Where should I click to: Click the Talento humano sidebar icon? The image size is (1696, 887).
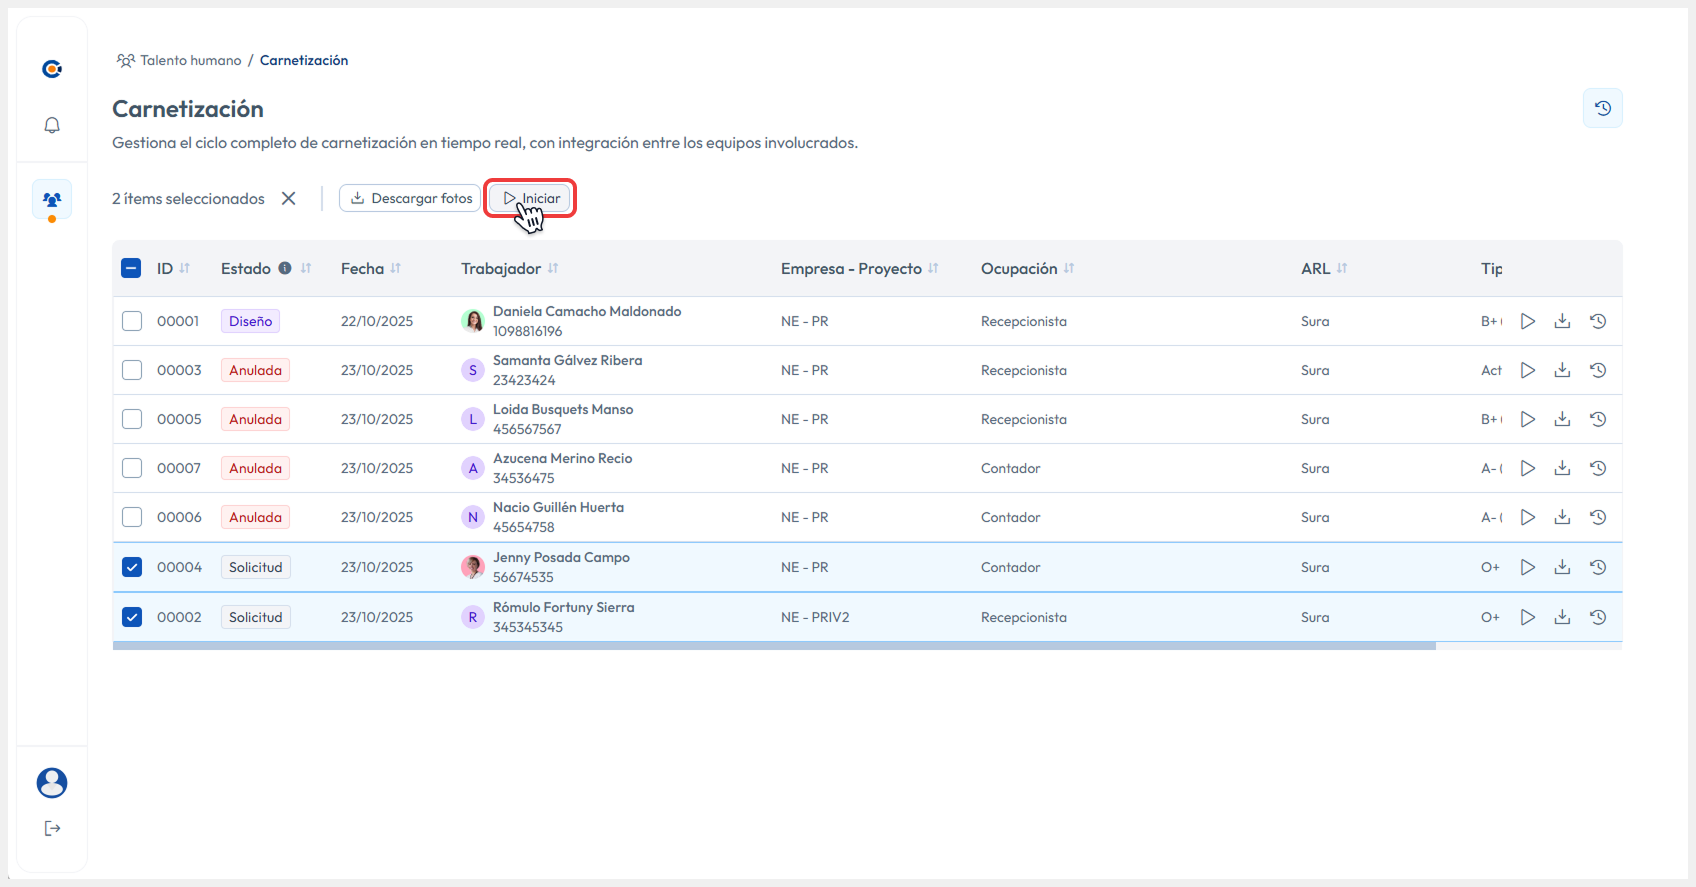[52, 200]
